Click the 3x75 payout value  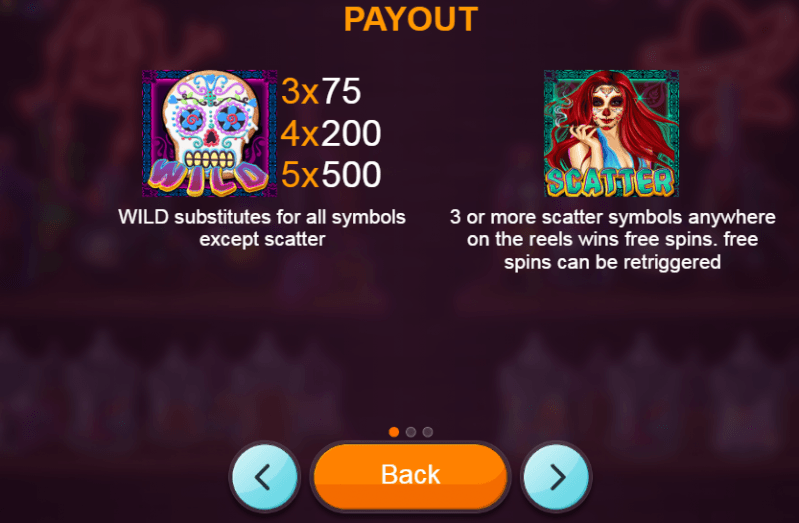pos(321,91)
